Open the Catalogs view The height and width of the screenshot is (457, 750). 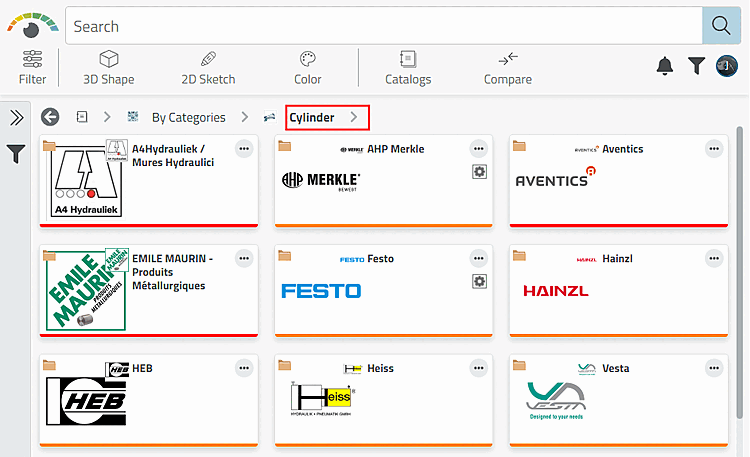tap(408, 67)
